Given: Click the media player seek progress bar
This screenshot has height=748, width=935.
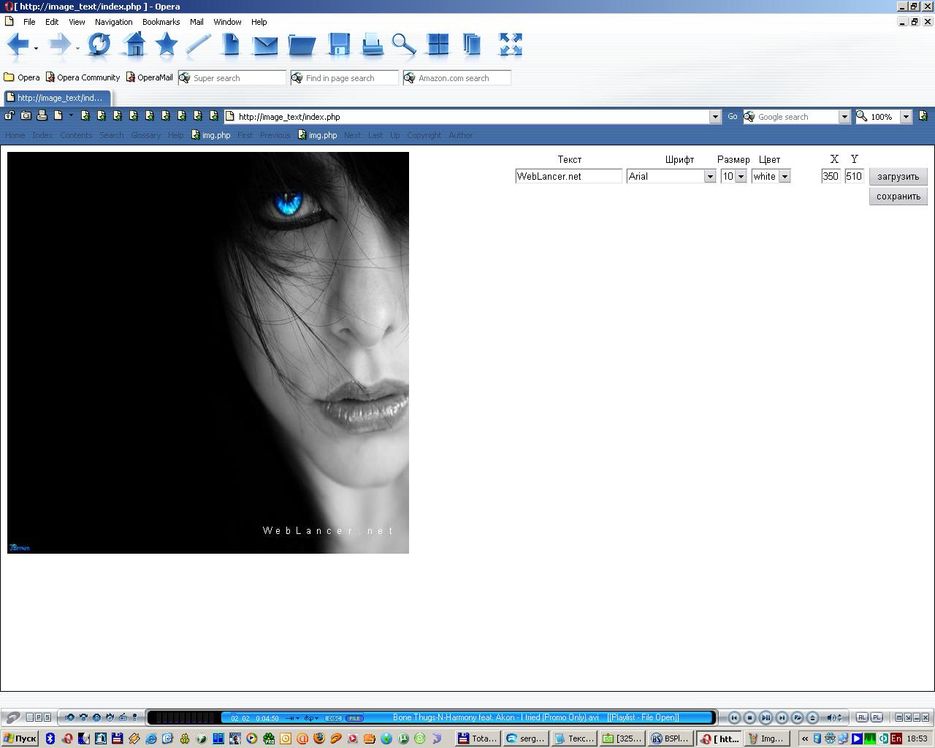Looking at the screenshot, I should tap(468, 718).
